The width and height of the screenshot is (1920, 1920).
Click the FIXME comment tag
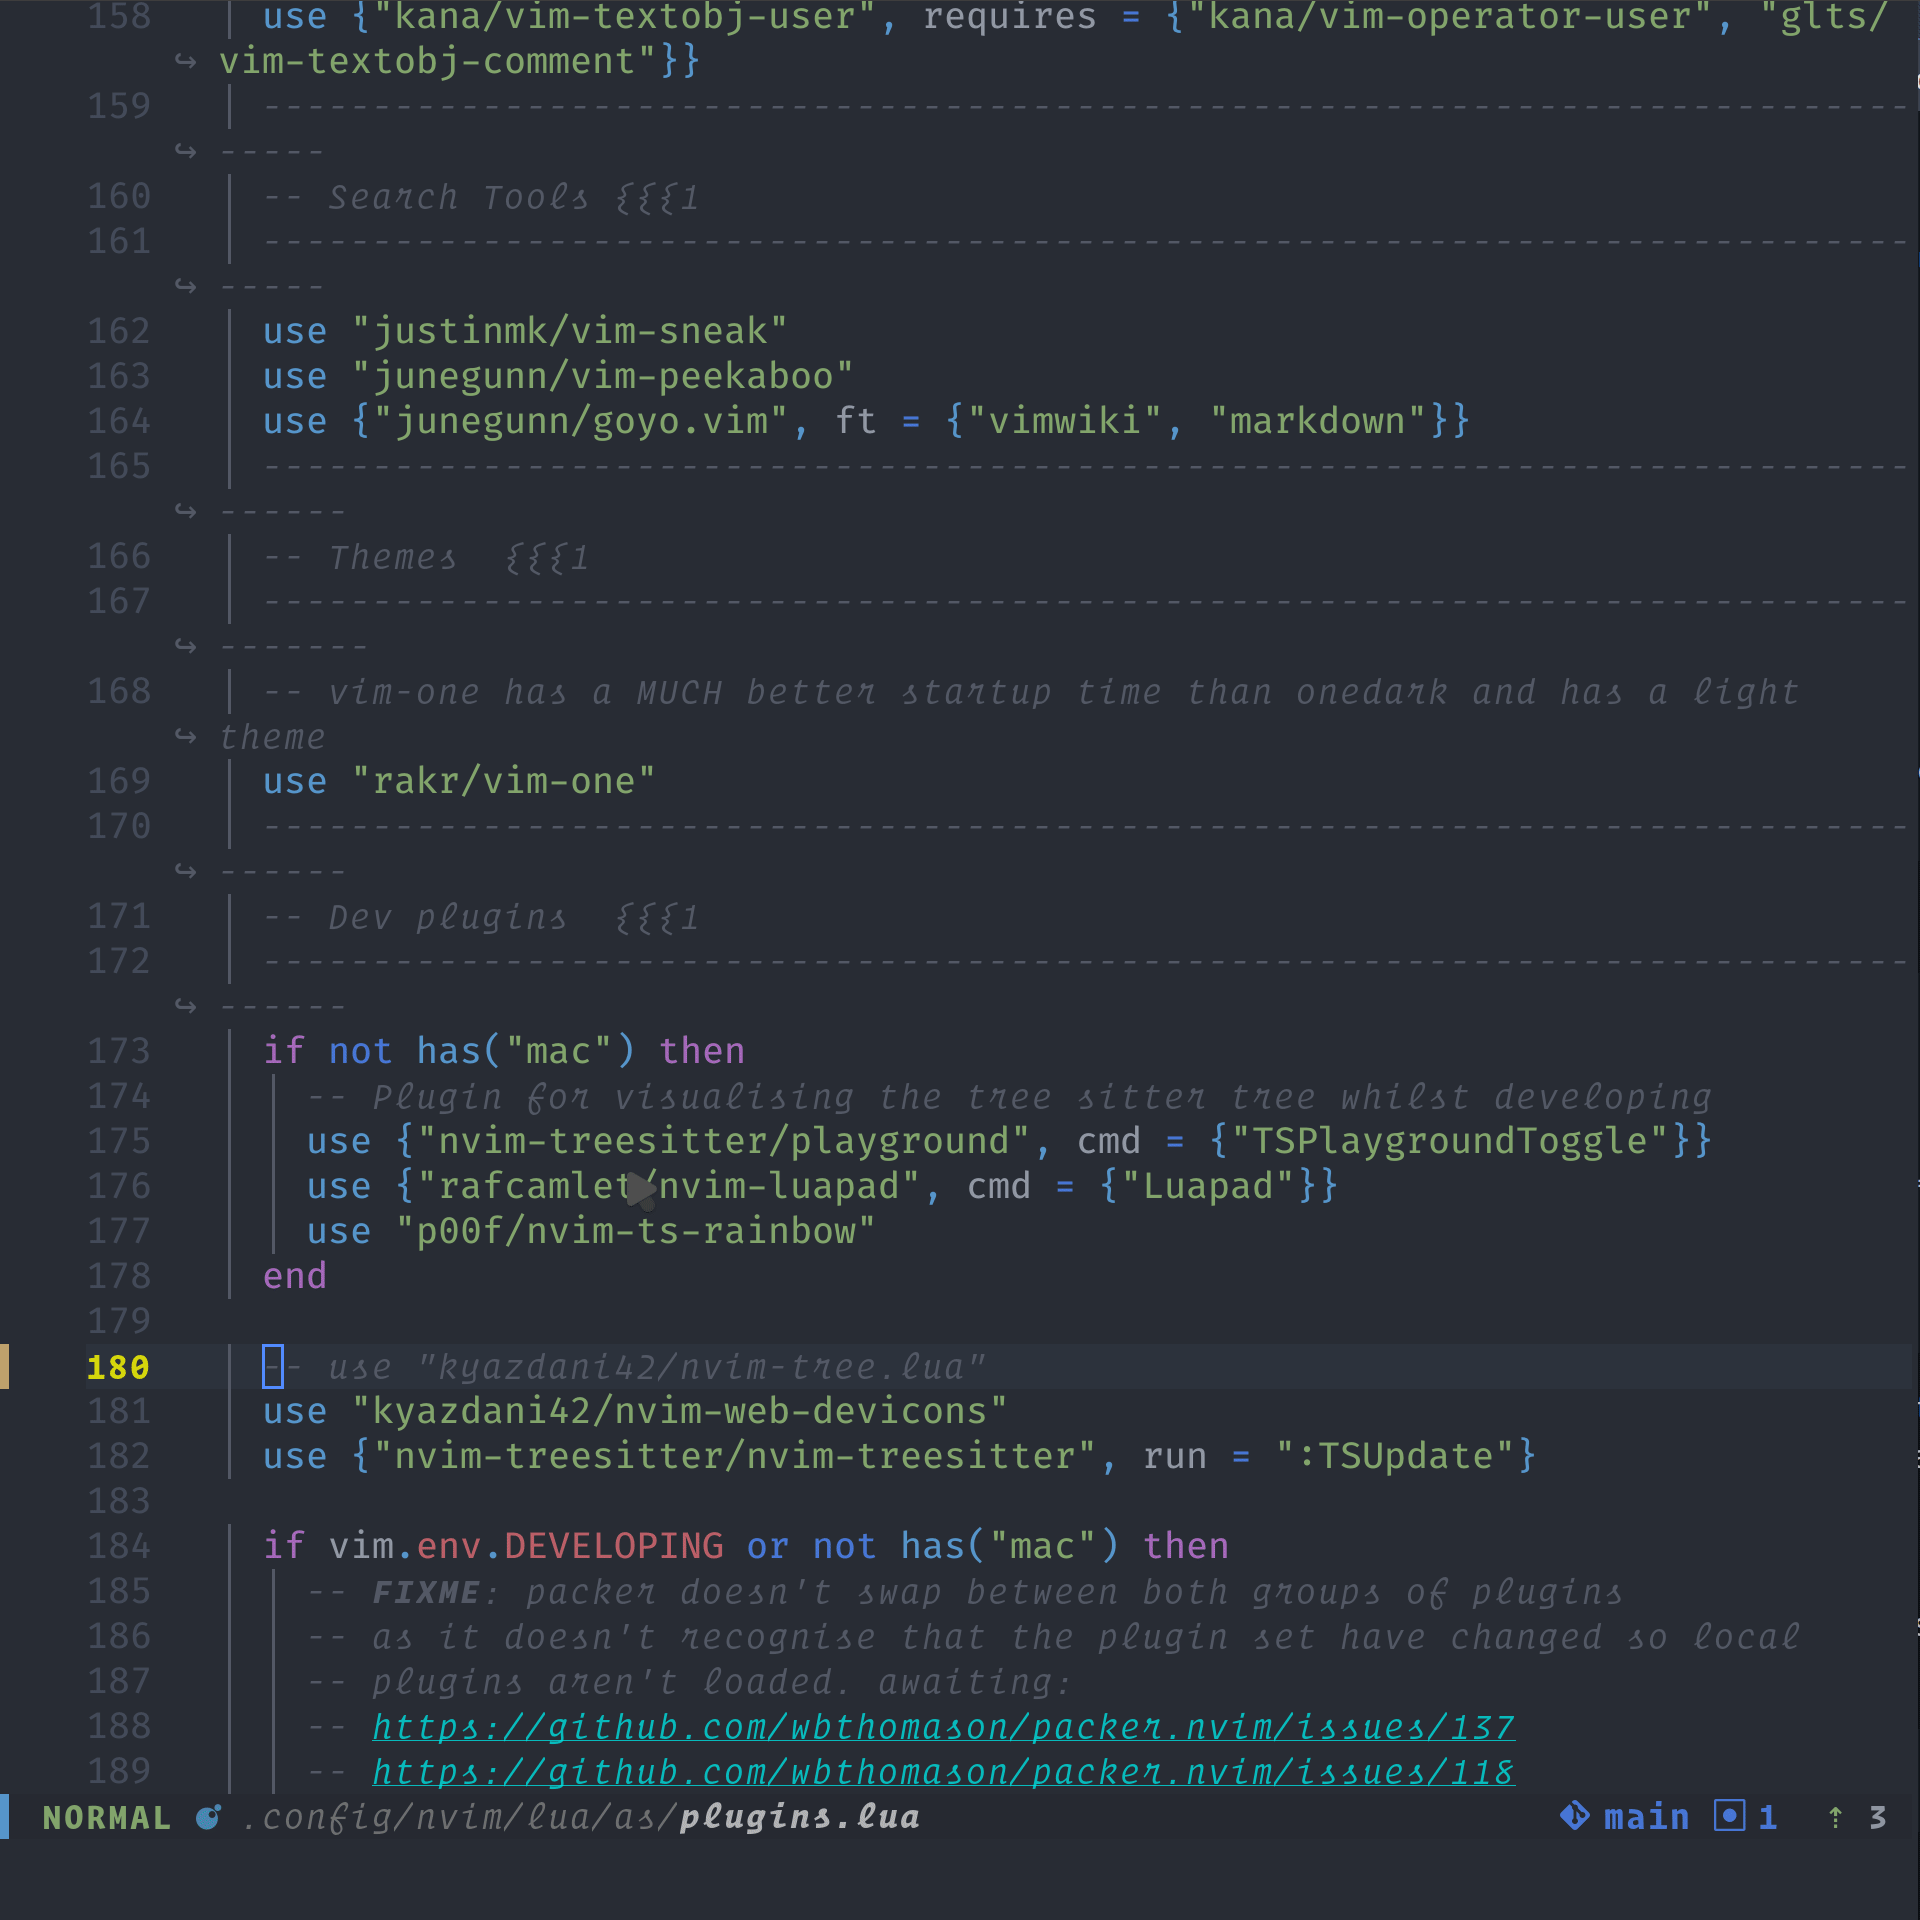click(425, 1592)
